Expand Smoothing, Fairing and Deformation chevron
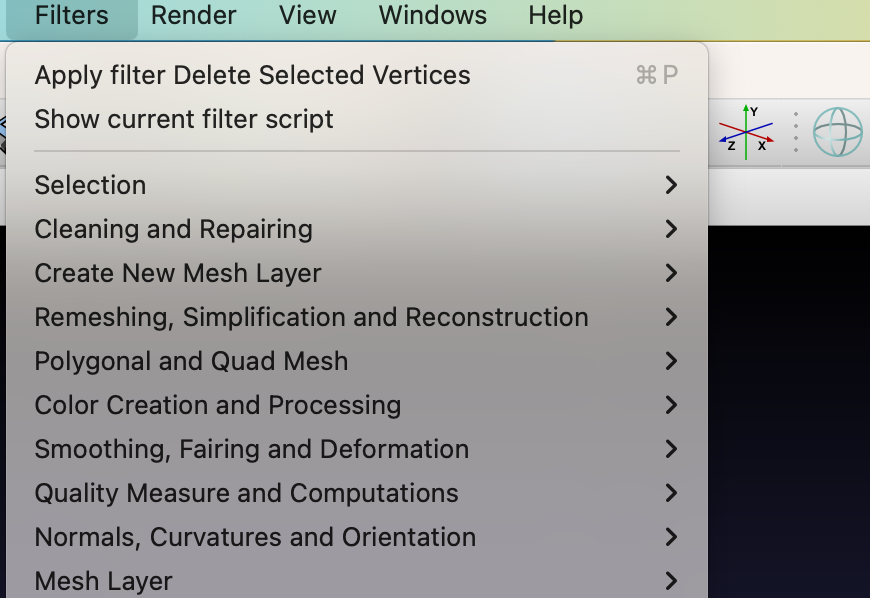The width and height of the screenshot is (870, 598). (671, 449)
